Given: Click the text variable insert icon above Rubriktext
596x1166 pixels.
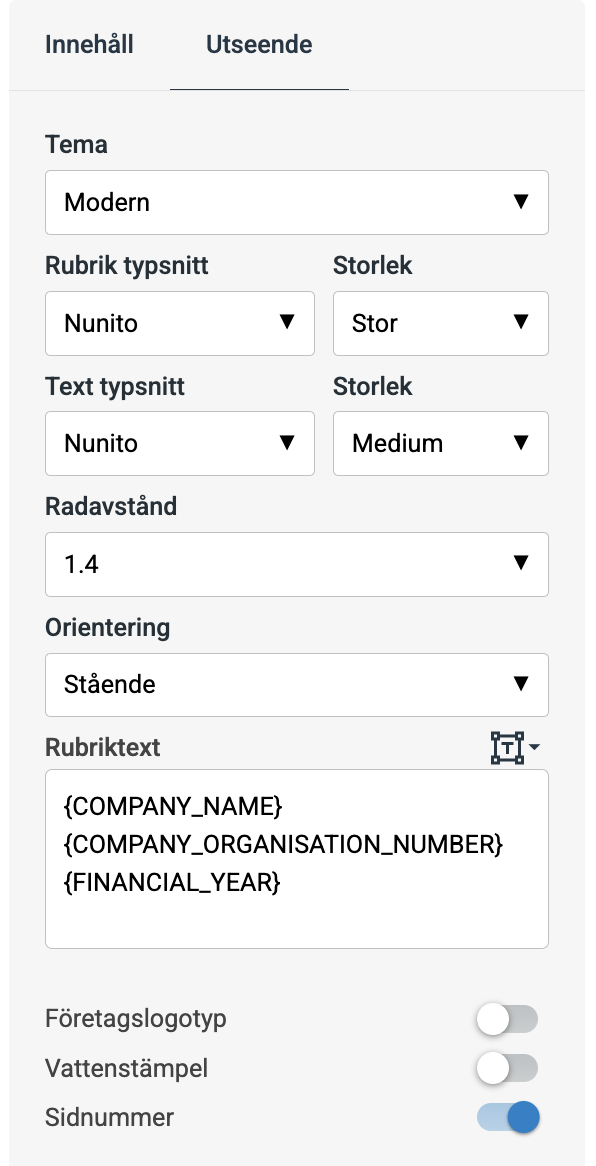Looking at the screenshot, I should point(506,748).
